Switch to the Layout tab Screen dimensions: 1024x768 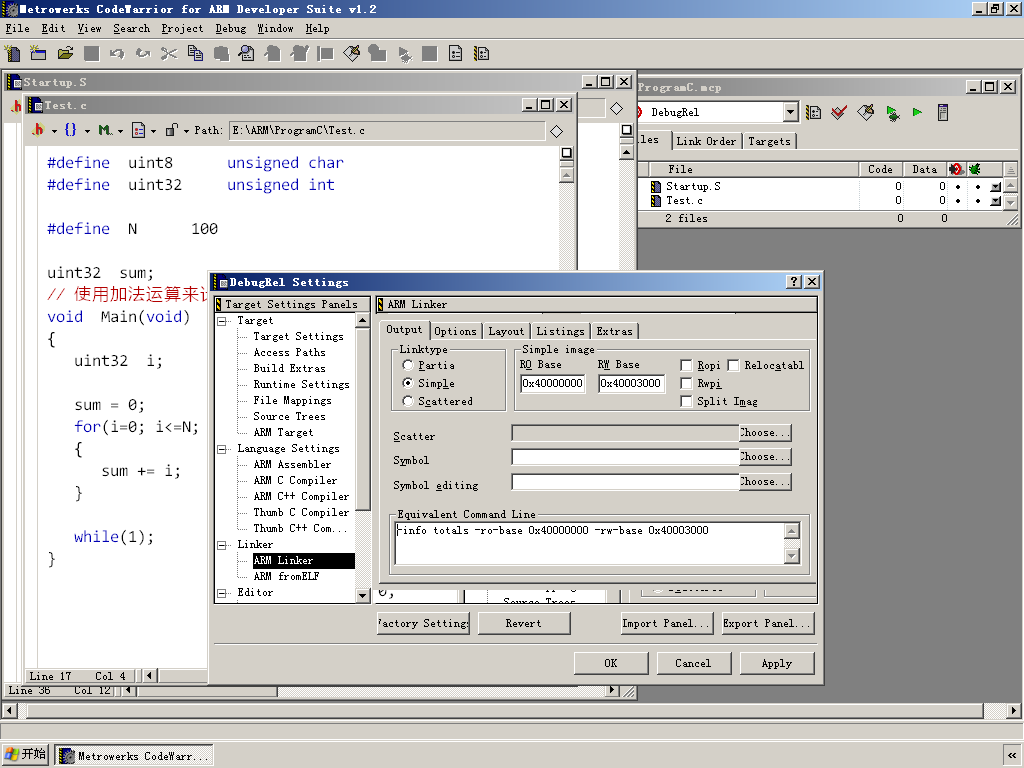[506, 331]
